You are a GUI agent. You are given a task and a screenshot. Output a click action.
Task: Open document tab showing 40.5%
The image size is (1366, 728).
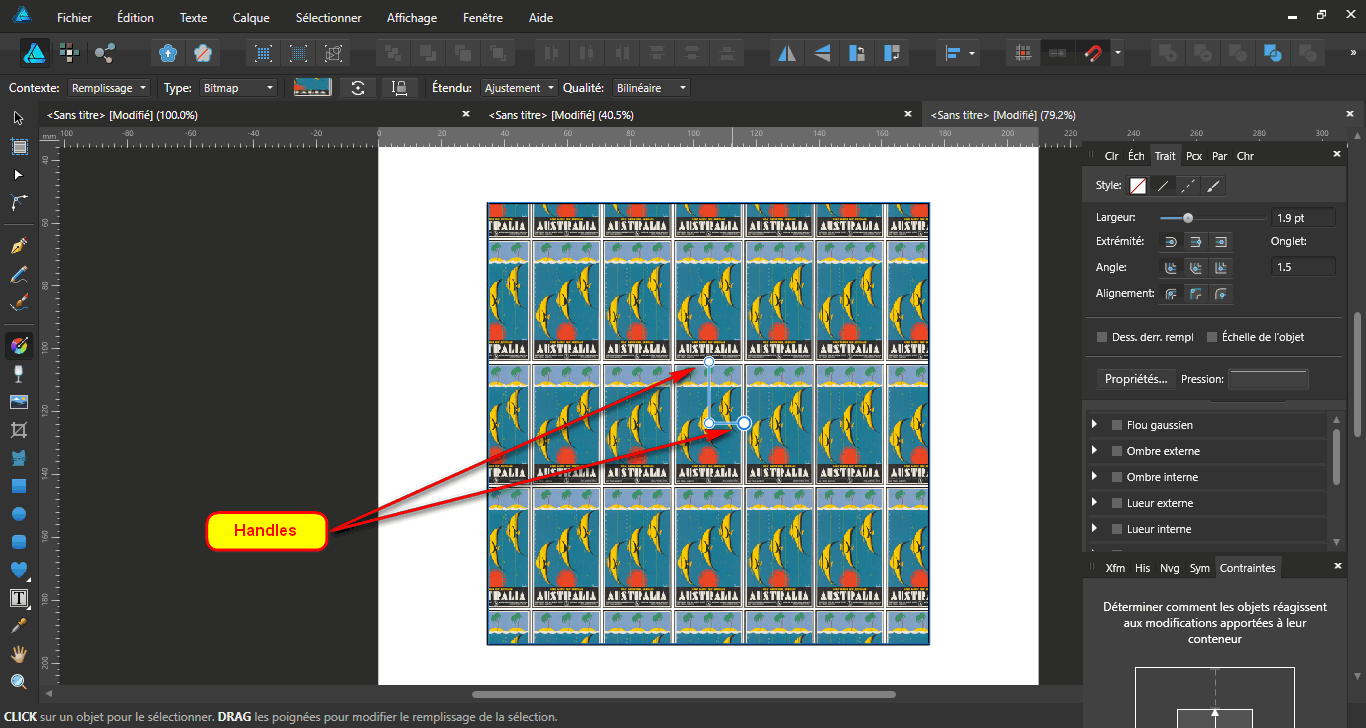563,115
